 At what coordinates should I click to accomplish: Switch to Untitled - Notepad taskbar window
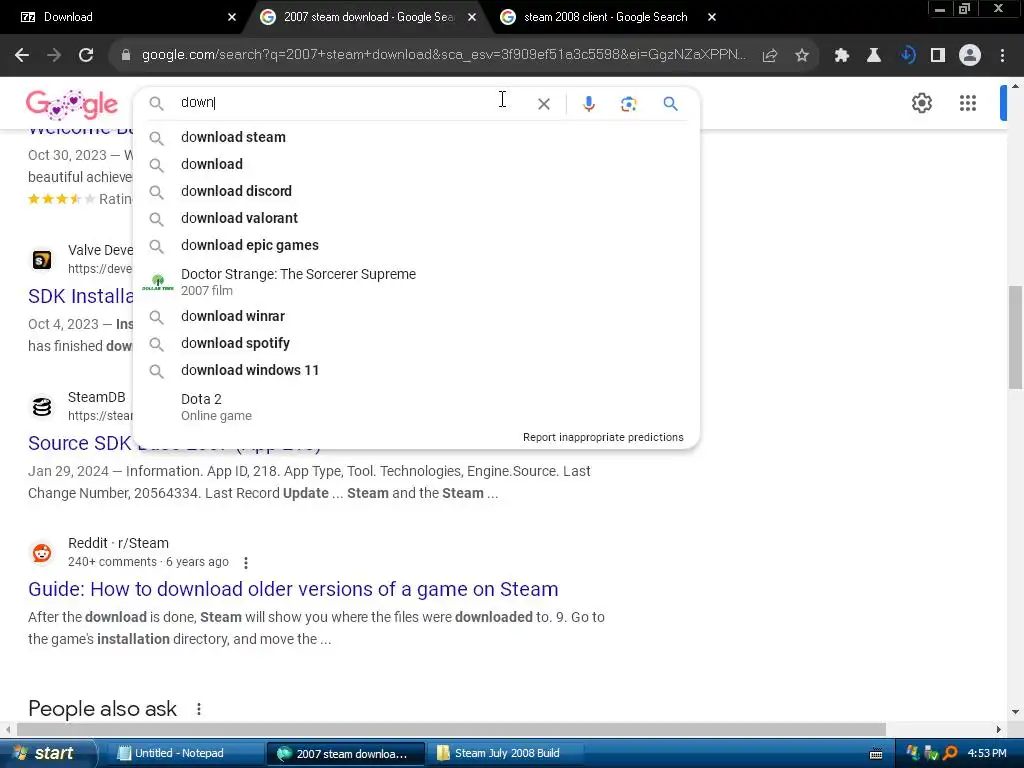click(185, 753)
